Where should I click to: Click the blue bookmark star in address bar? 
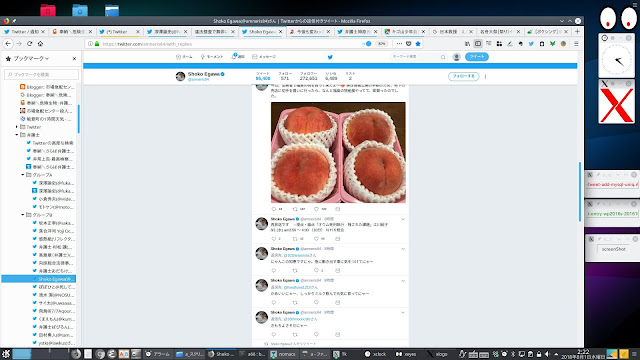(x=418, y=44)
